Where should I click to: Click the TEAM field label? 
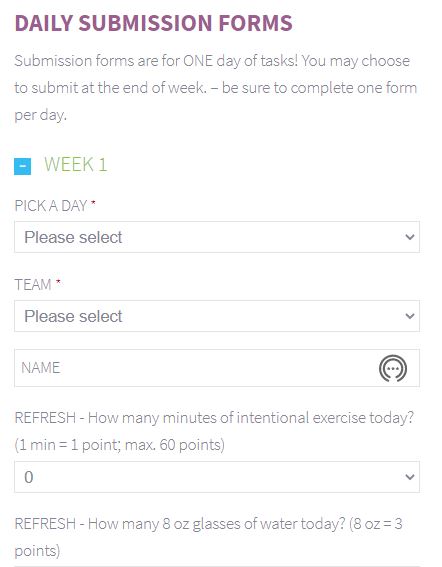(33, 285)
